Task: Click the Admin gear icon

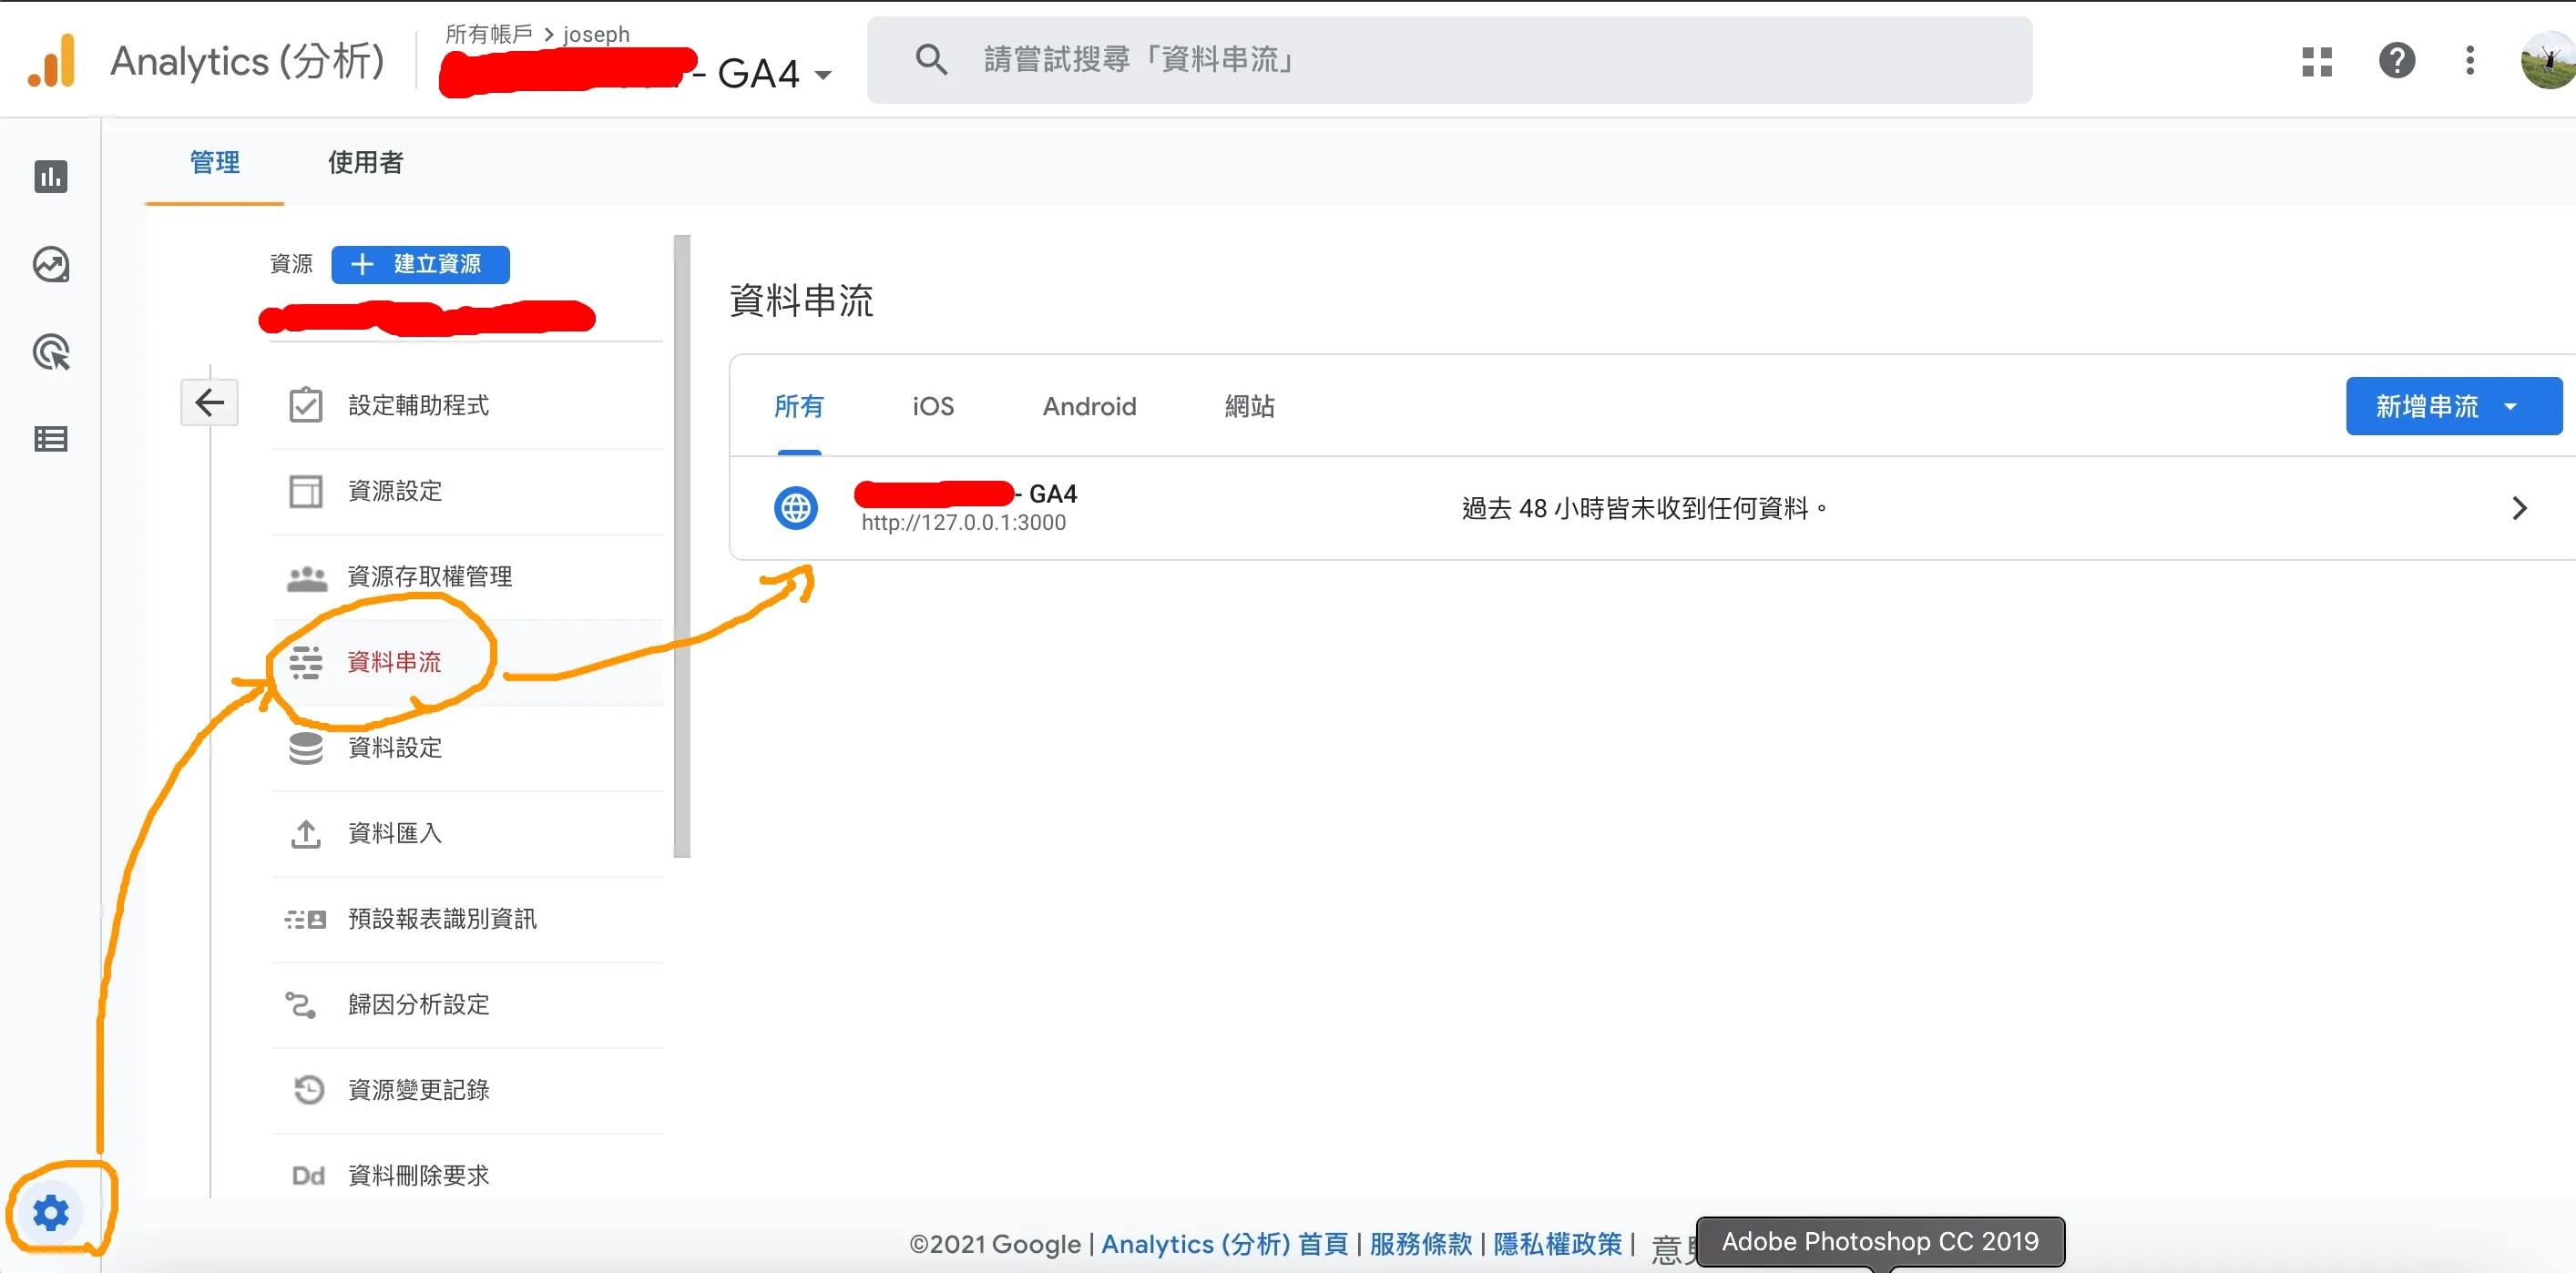Action: pos(51,1212)
